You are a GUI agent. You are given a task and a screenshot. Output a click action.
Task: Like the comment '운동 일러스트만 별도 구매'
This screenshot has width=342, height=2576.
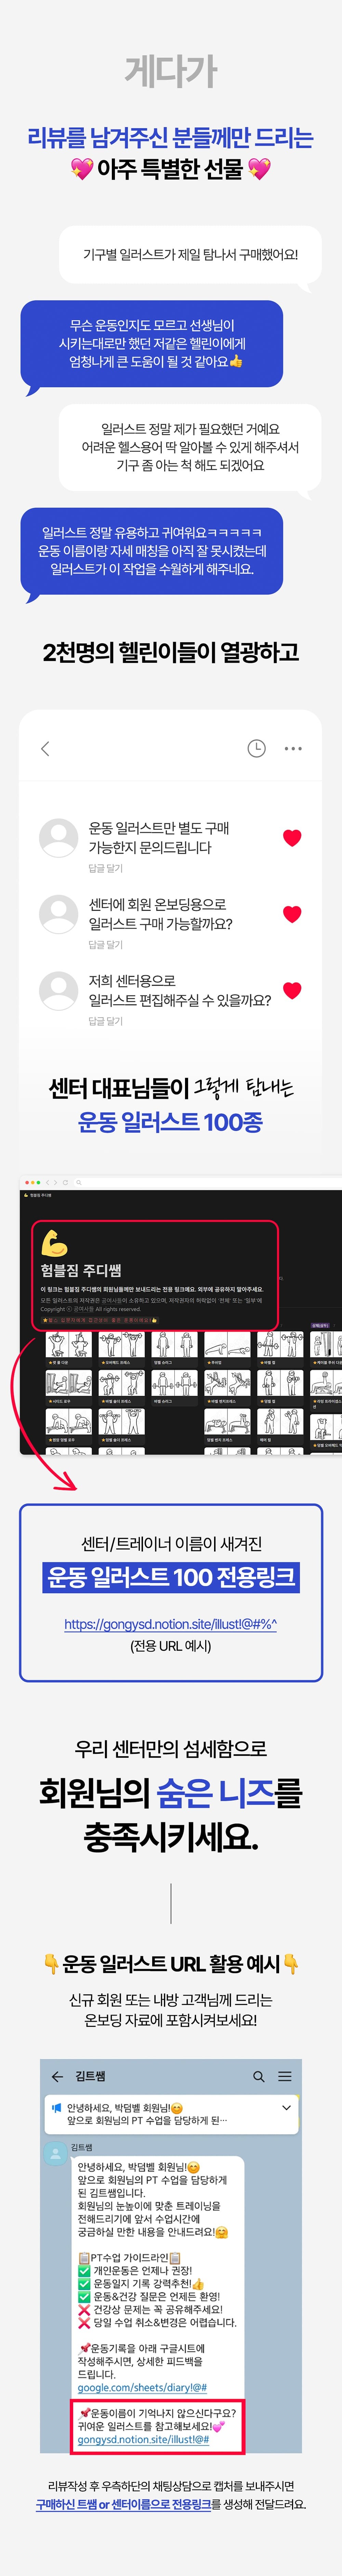(x=292, y=838)
